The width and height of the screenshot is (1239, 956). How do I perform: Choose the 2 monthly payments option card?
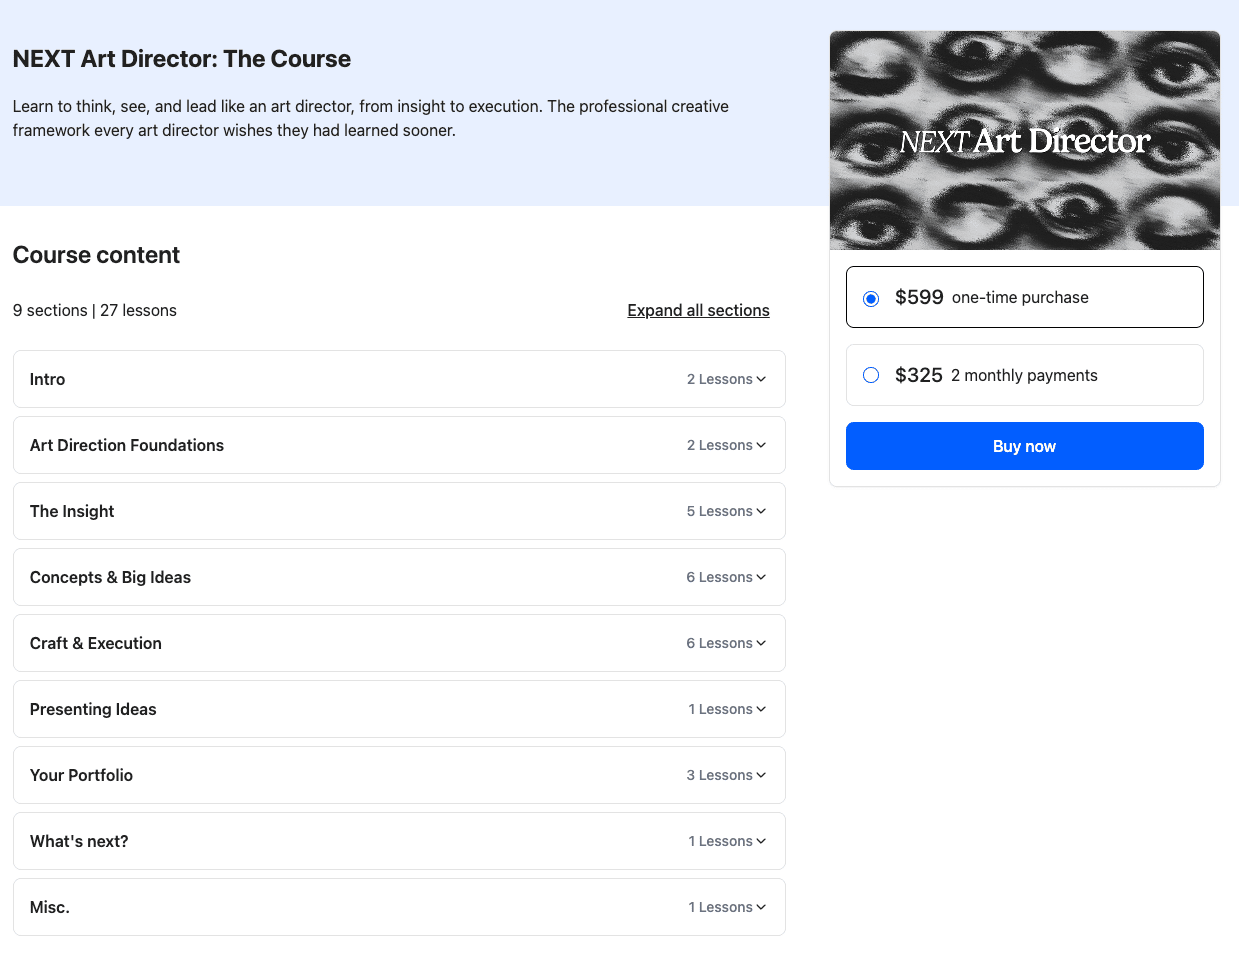pyautogui.click(x=1024, y=375)
